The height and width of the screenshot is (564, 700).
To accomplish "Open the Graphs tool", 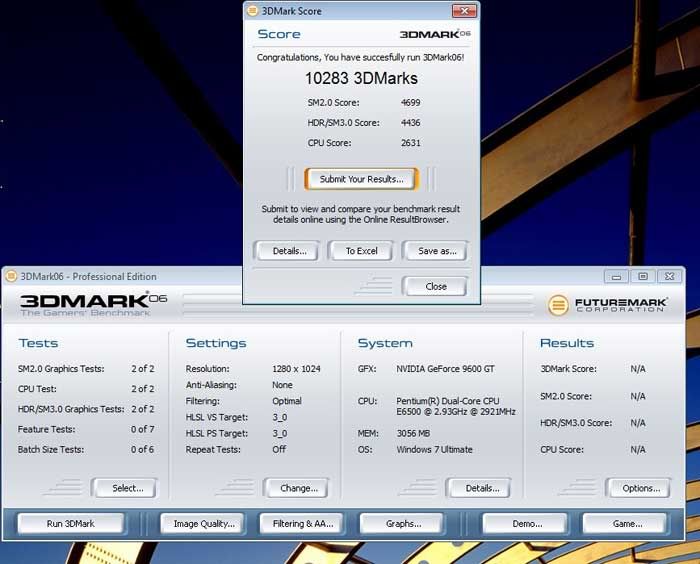I will coord(402,523).
